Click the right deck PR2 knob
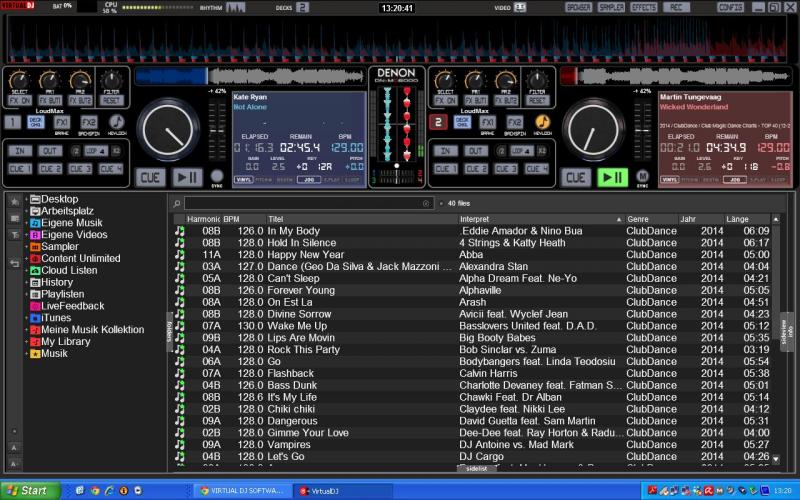 [506, 80]
